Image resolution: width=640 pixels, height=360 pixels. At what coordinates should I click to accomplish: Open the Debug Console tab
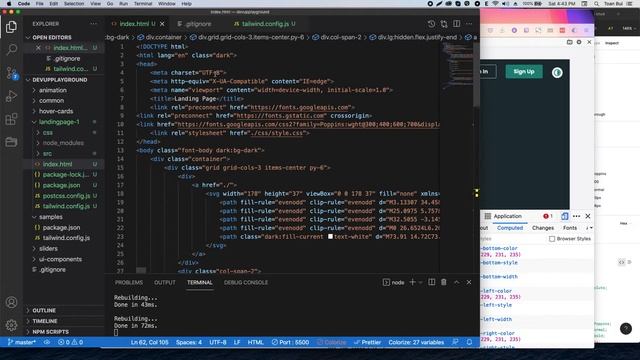click(x=246, y=282)
